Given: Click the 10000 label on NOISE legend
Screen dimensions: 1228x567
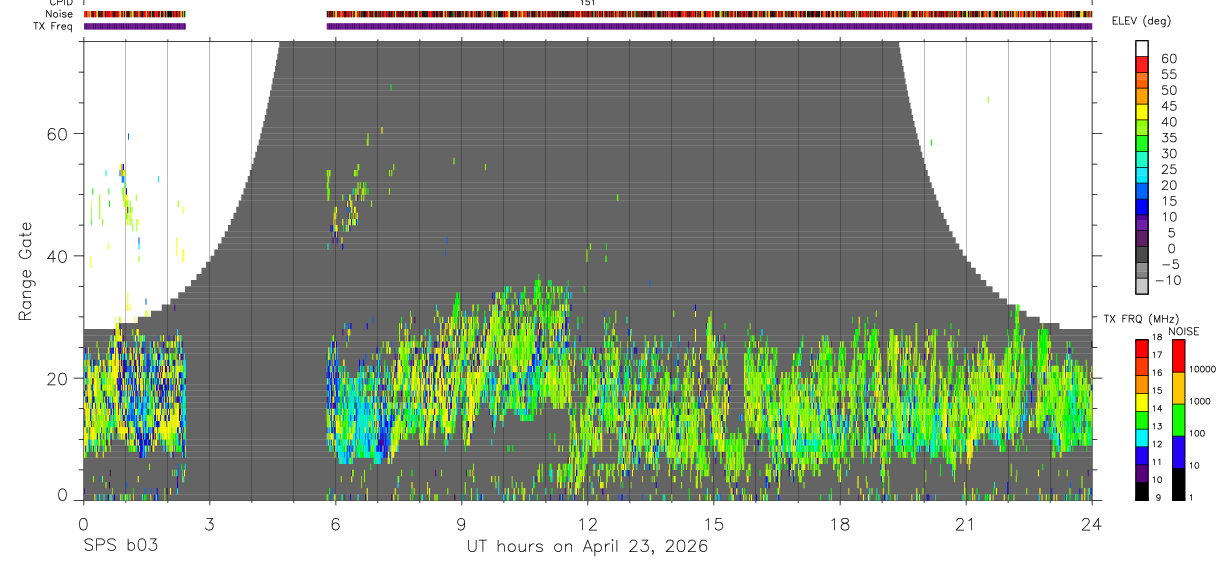Looking at the screenshot, I should point(1205,369).
